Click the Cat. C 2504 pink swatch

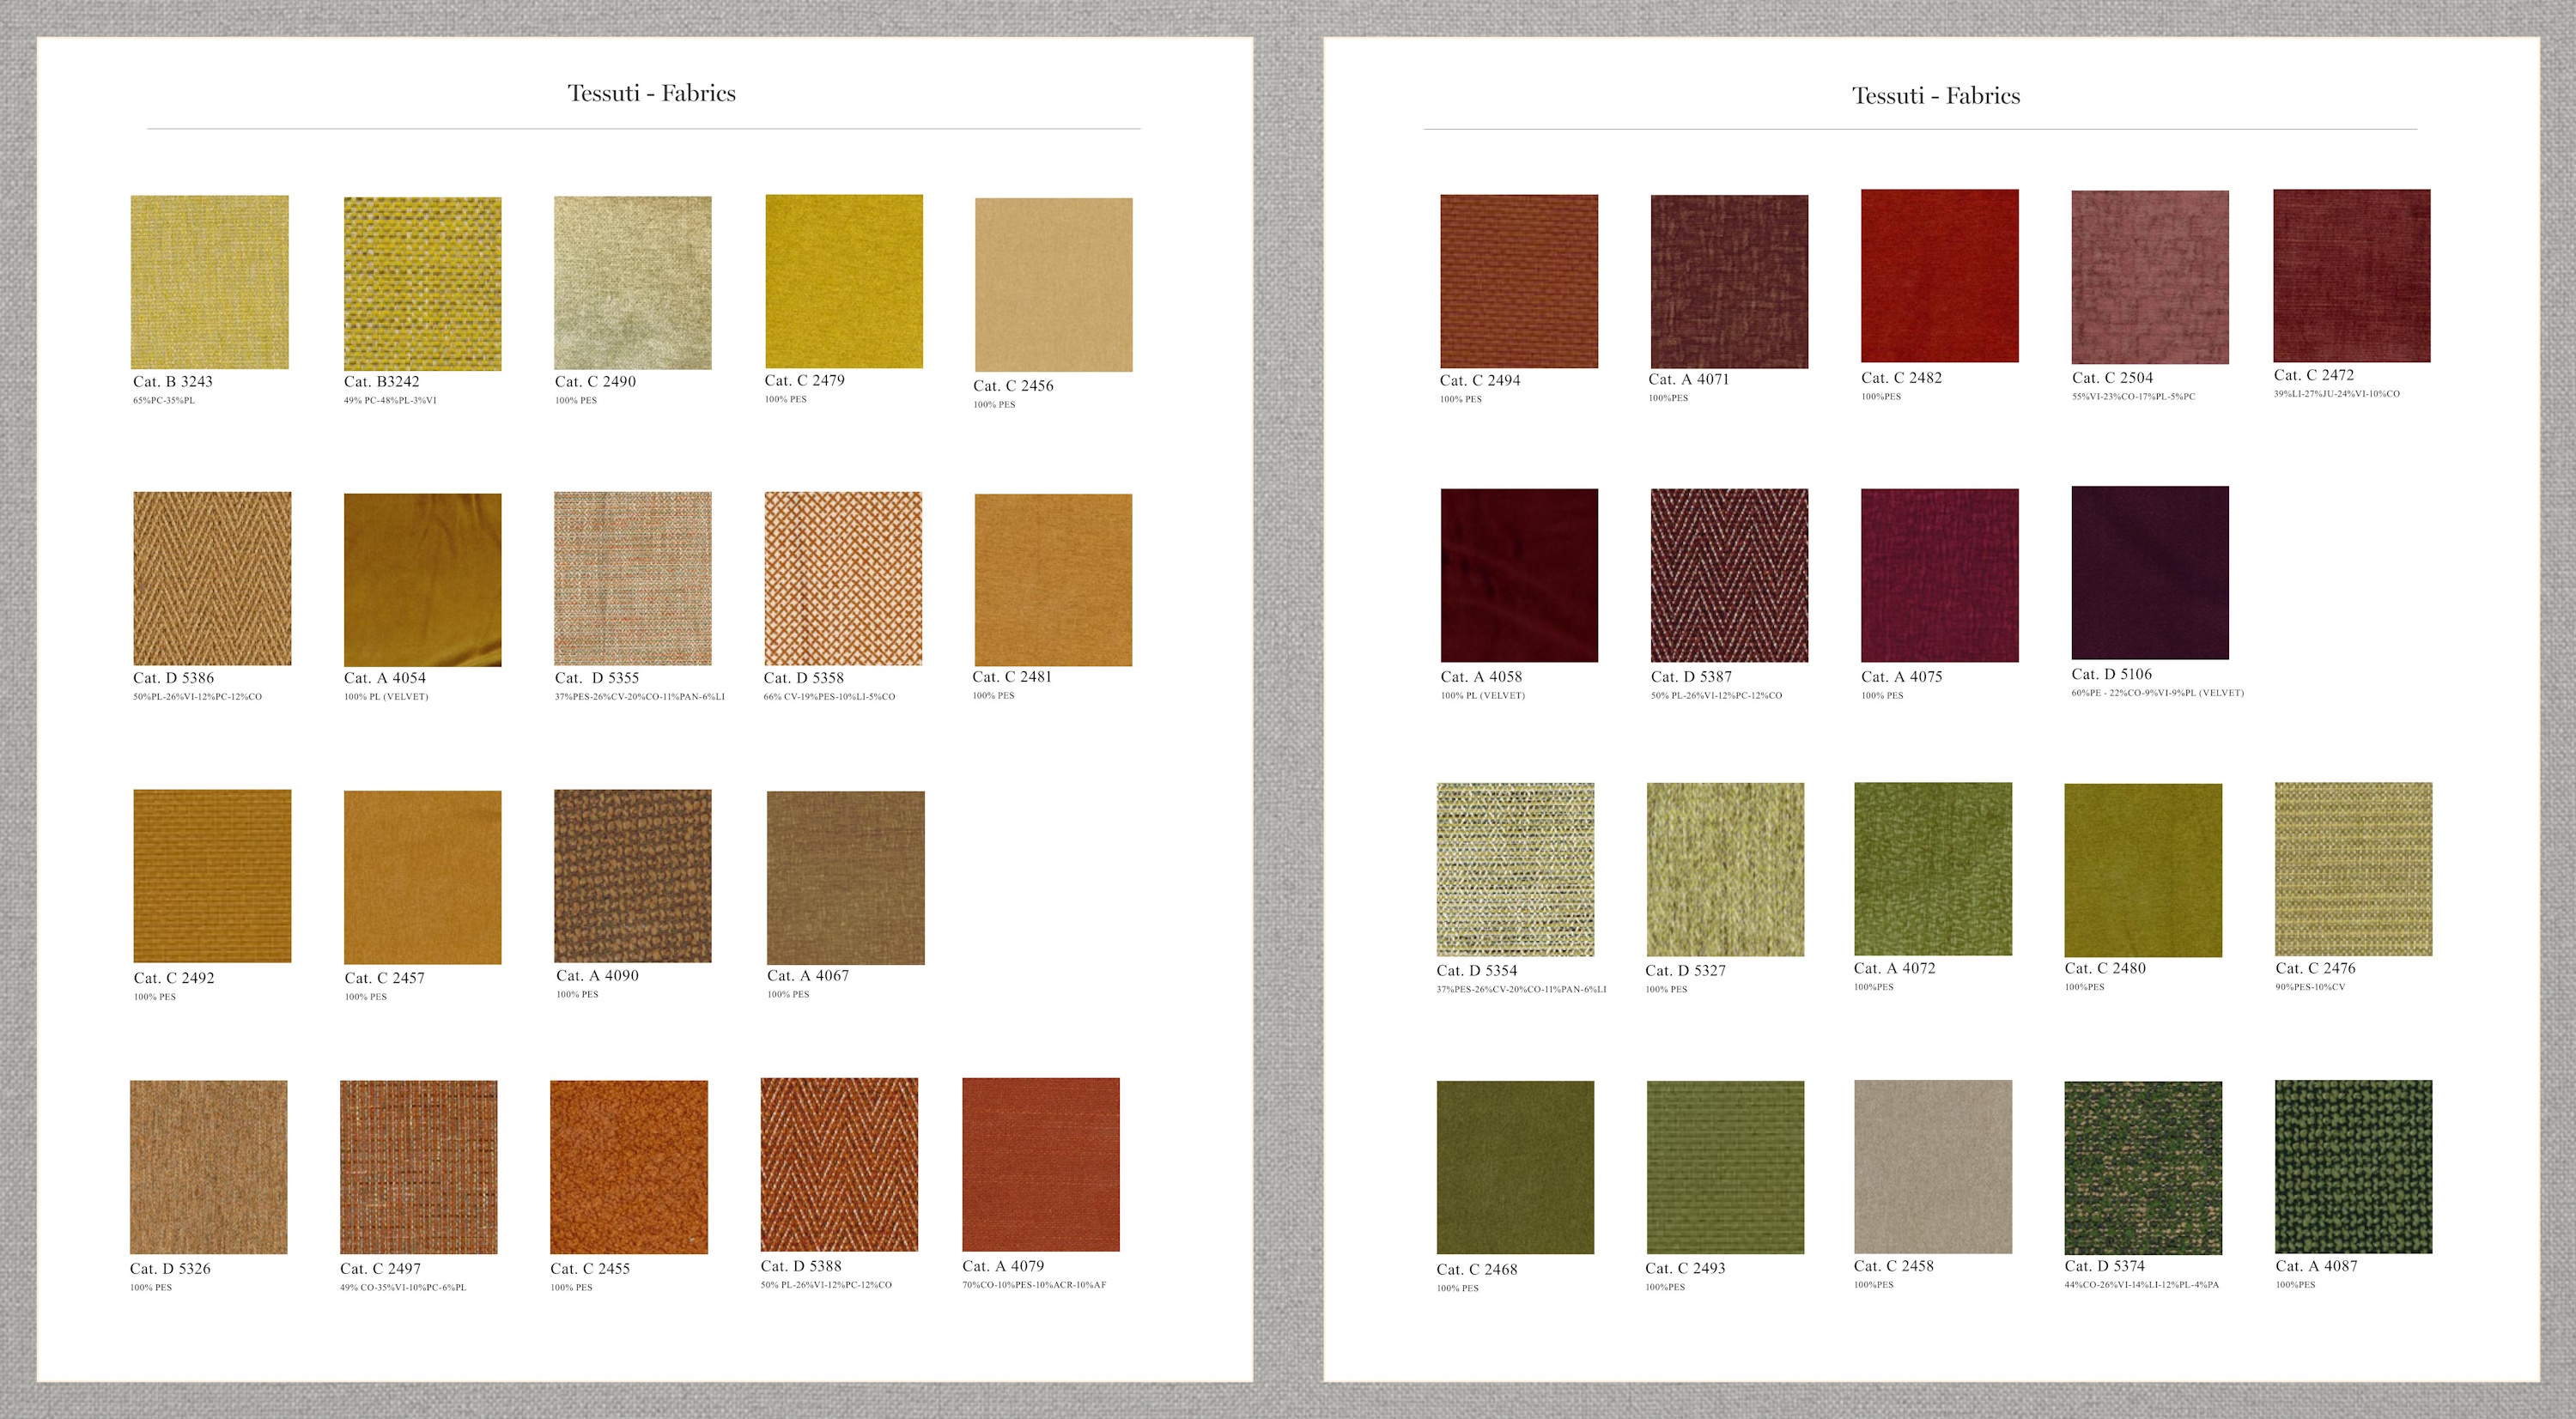click(2150, 277)
